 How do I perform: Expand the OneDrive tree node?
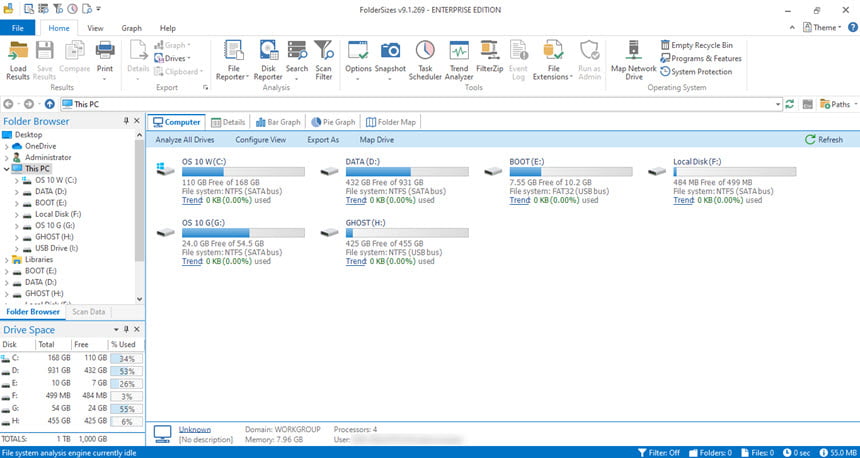tap(6, 146)
